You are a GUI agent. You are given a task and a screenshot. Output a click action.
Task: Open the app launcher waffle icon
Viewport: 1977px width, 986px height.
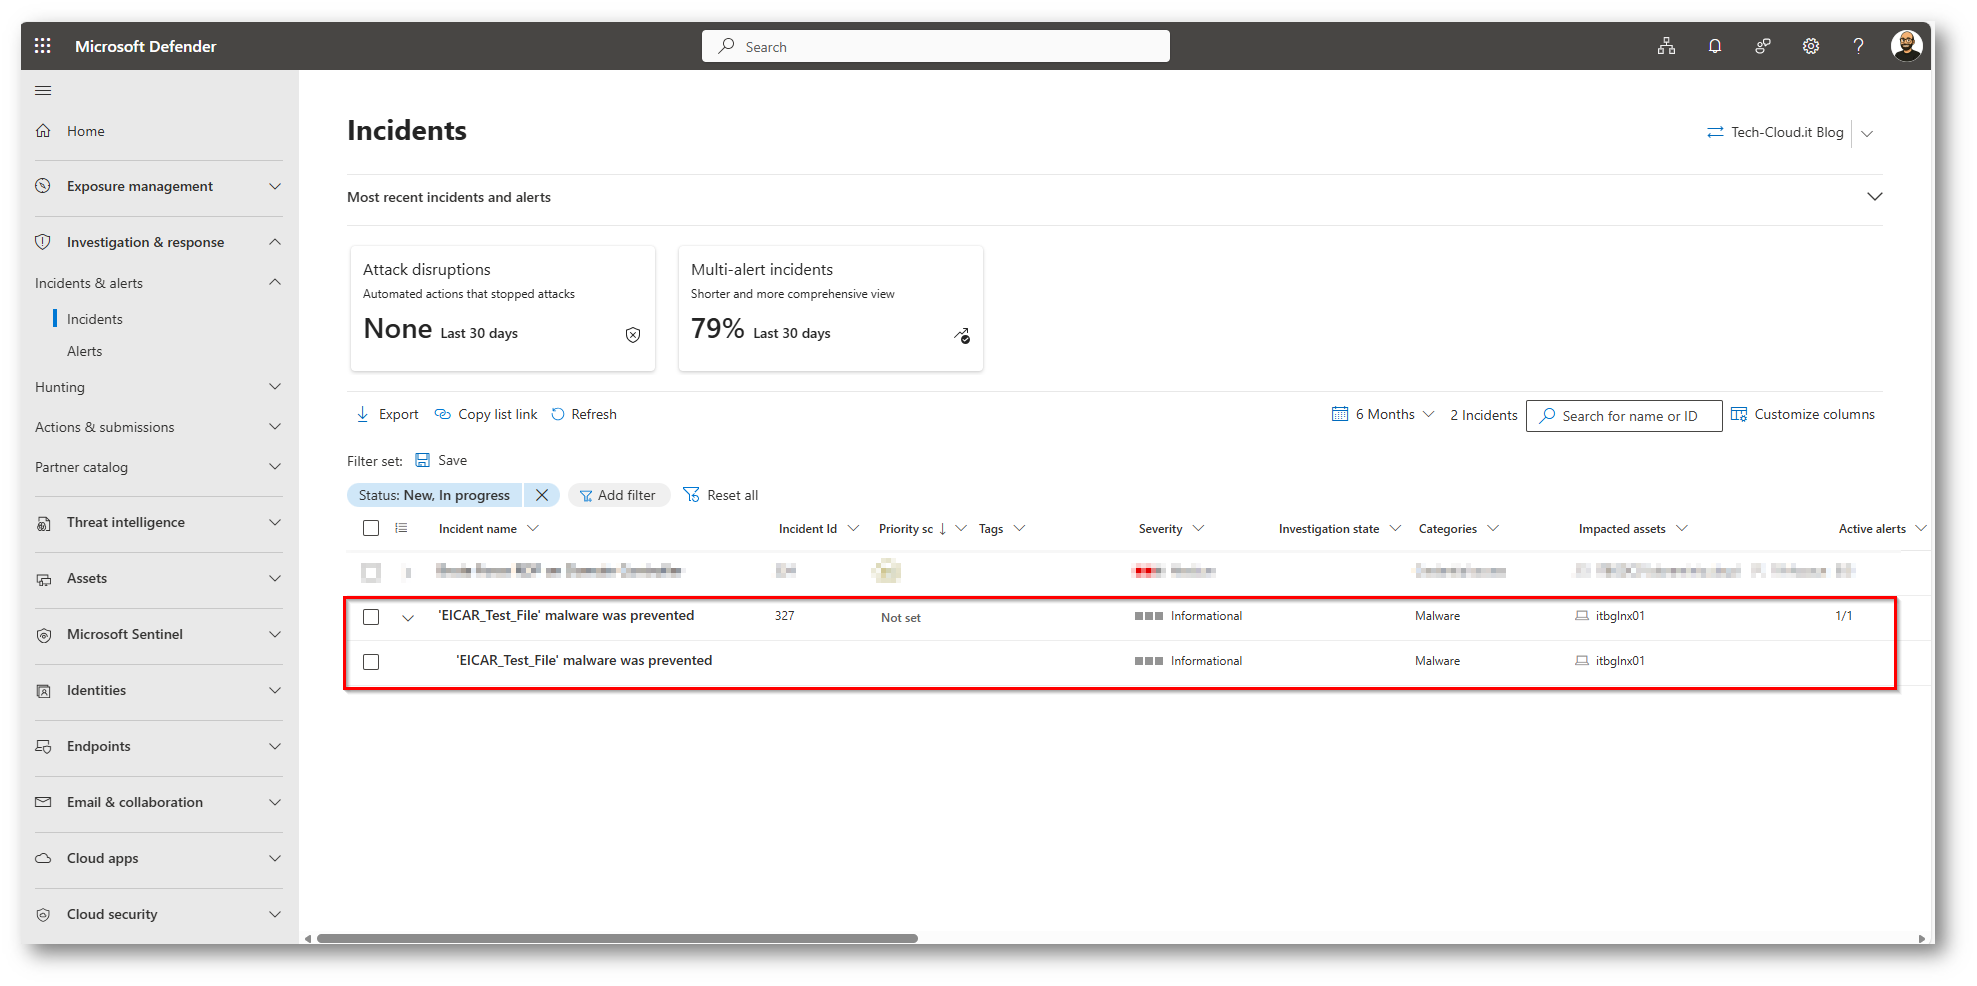coord(42,46)
